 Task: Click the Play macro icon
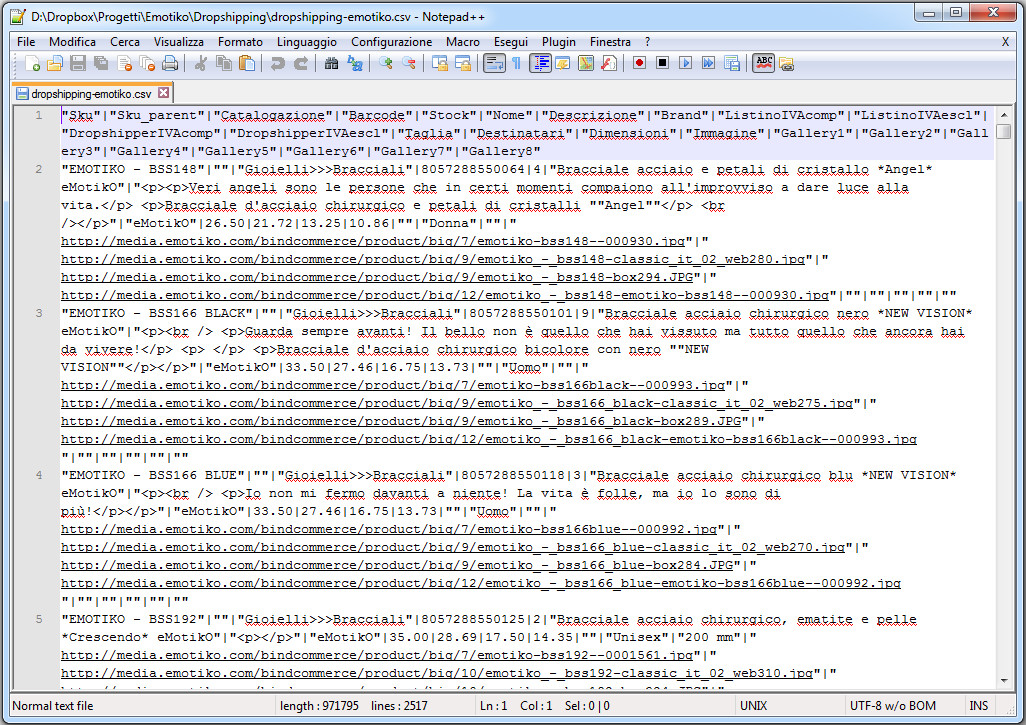click(685, 64)
